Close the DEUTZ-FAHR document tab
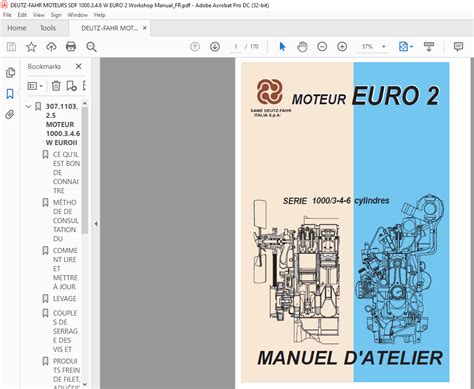Image resolution: width=474 pixels, height=389 pixels. coord(145,28)
